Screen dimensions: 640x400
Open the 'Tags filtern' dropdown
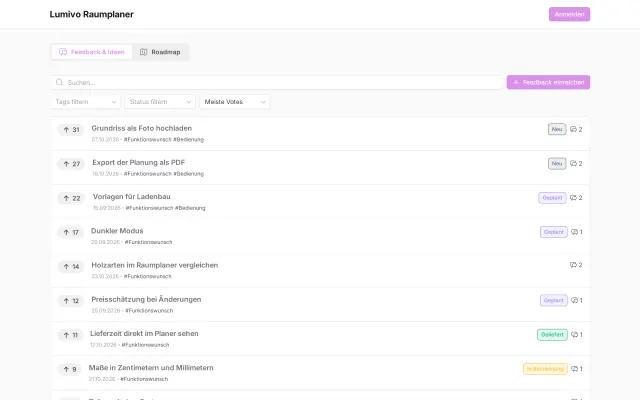click(86, 102)
